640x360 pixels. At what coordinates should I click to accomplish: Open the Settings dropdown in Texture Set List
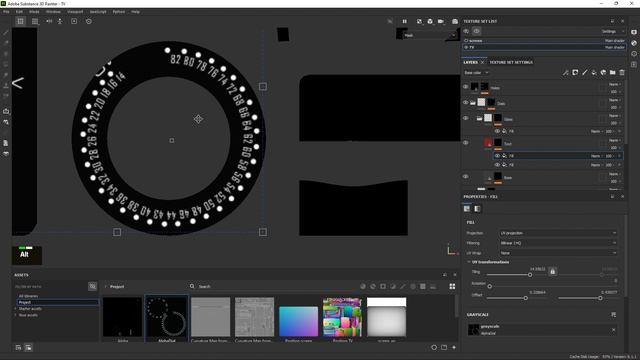click(x=612, y=31)
